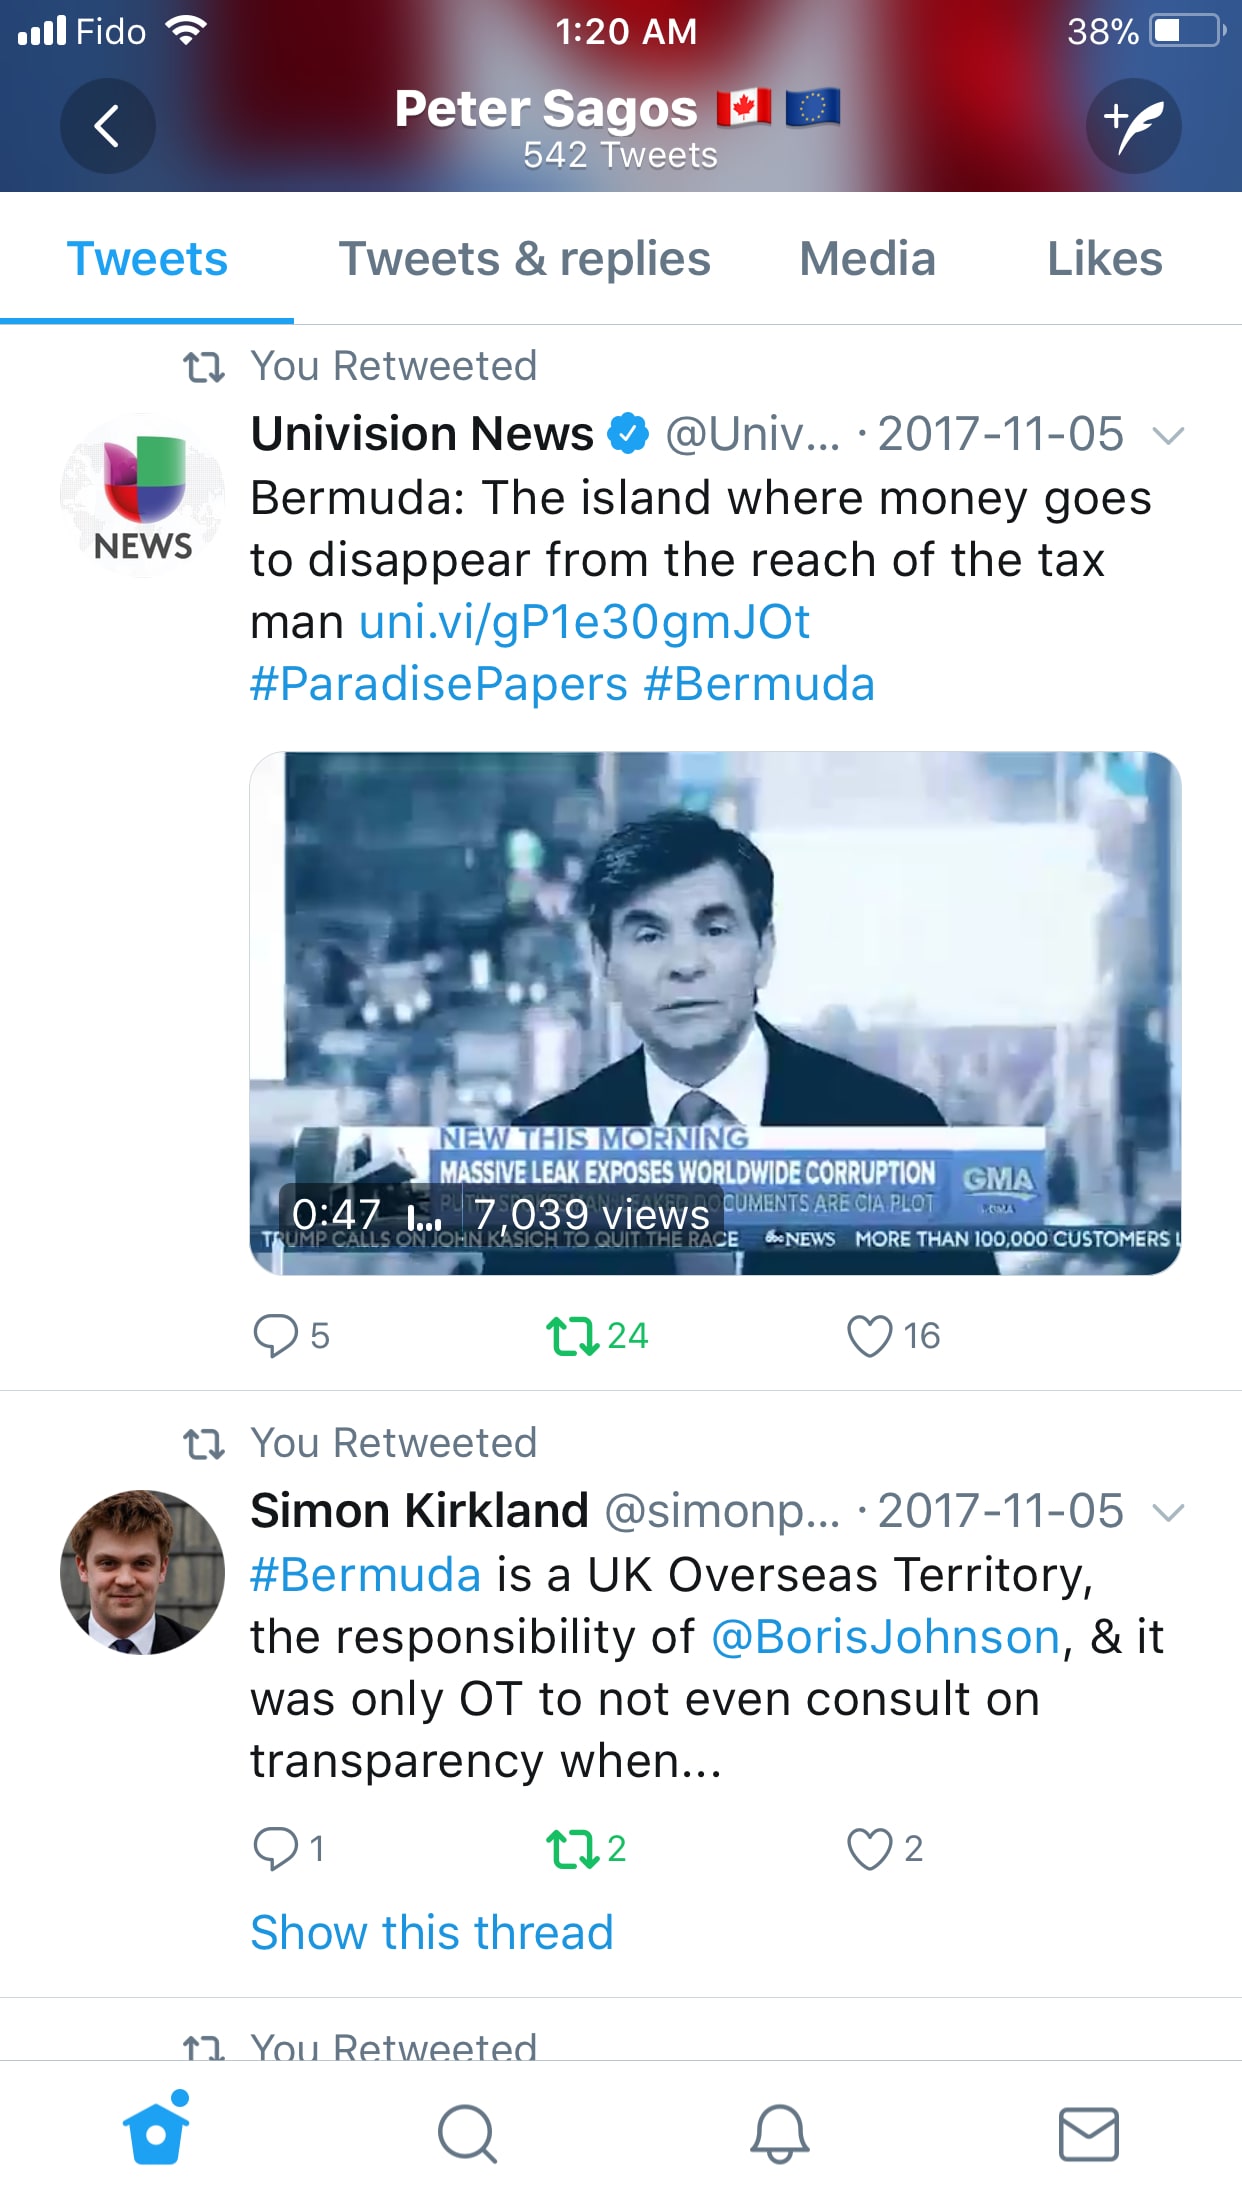Tap the back arrow button
1242x2208 pixels.
pyautogui.click(x=107, y=126)
